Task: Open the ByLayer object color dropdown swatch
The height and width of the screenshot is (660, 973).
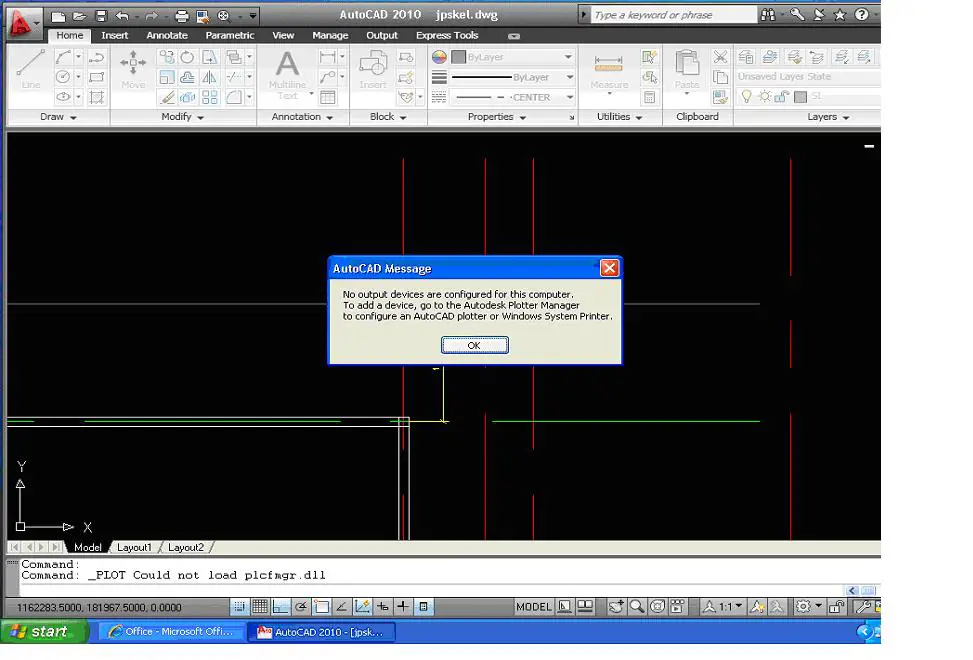Action: 459,57
